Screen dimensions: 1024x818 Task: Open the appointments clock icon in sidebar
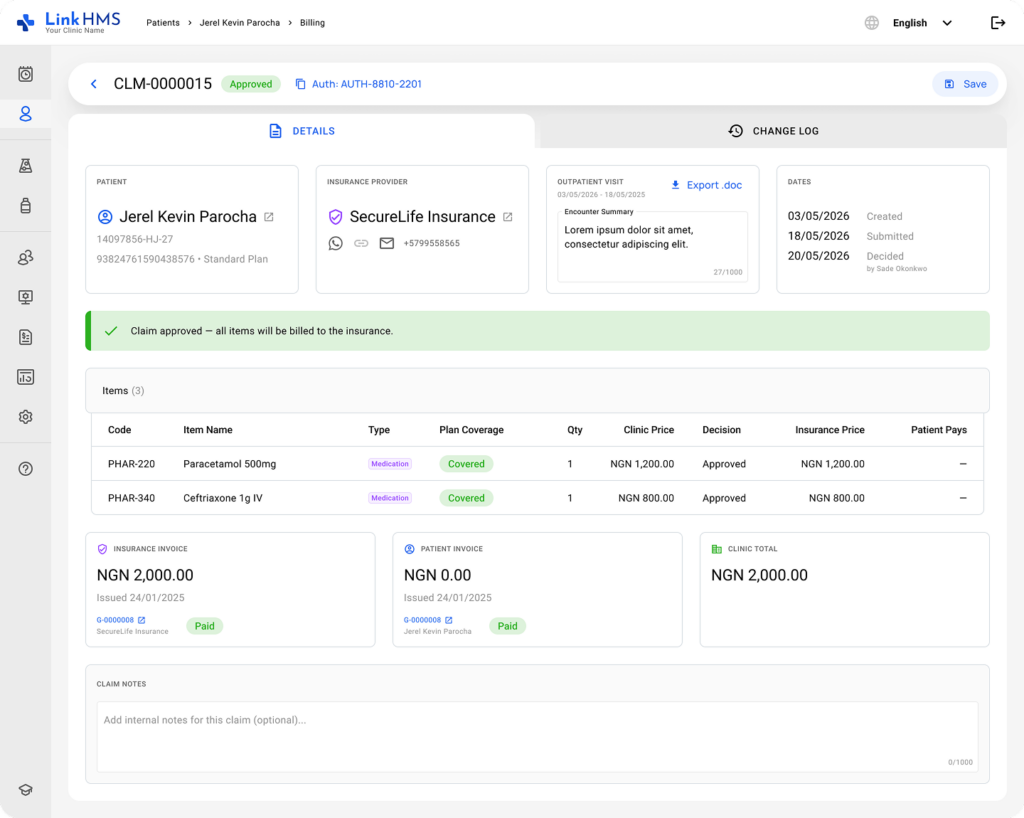25,74
